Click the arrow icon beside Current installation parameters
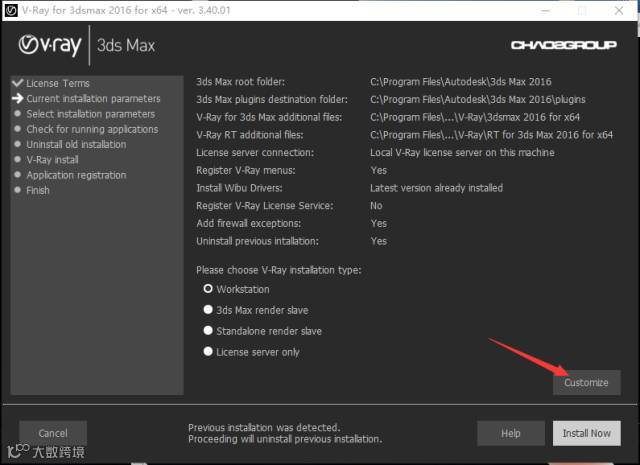 18,98
